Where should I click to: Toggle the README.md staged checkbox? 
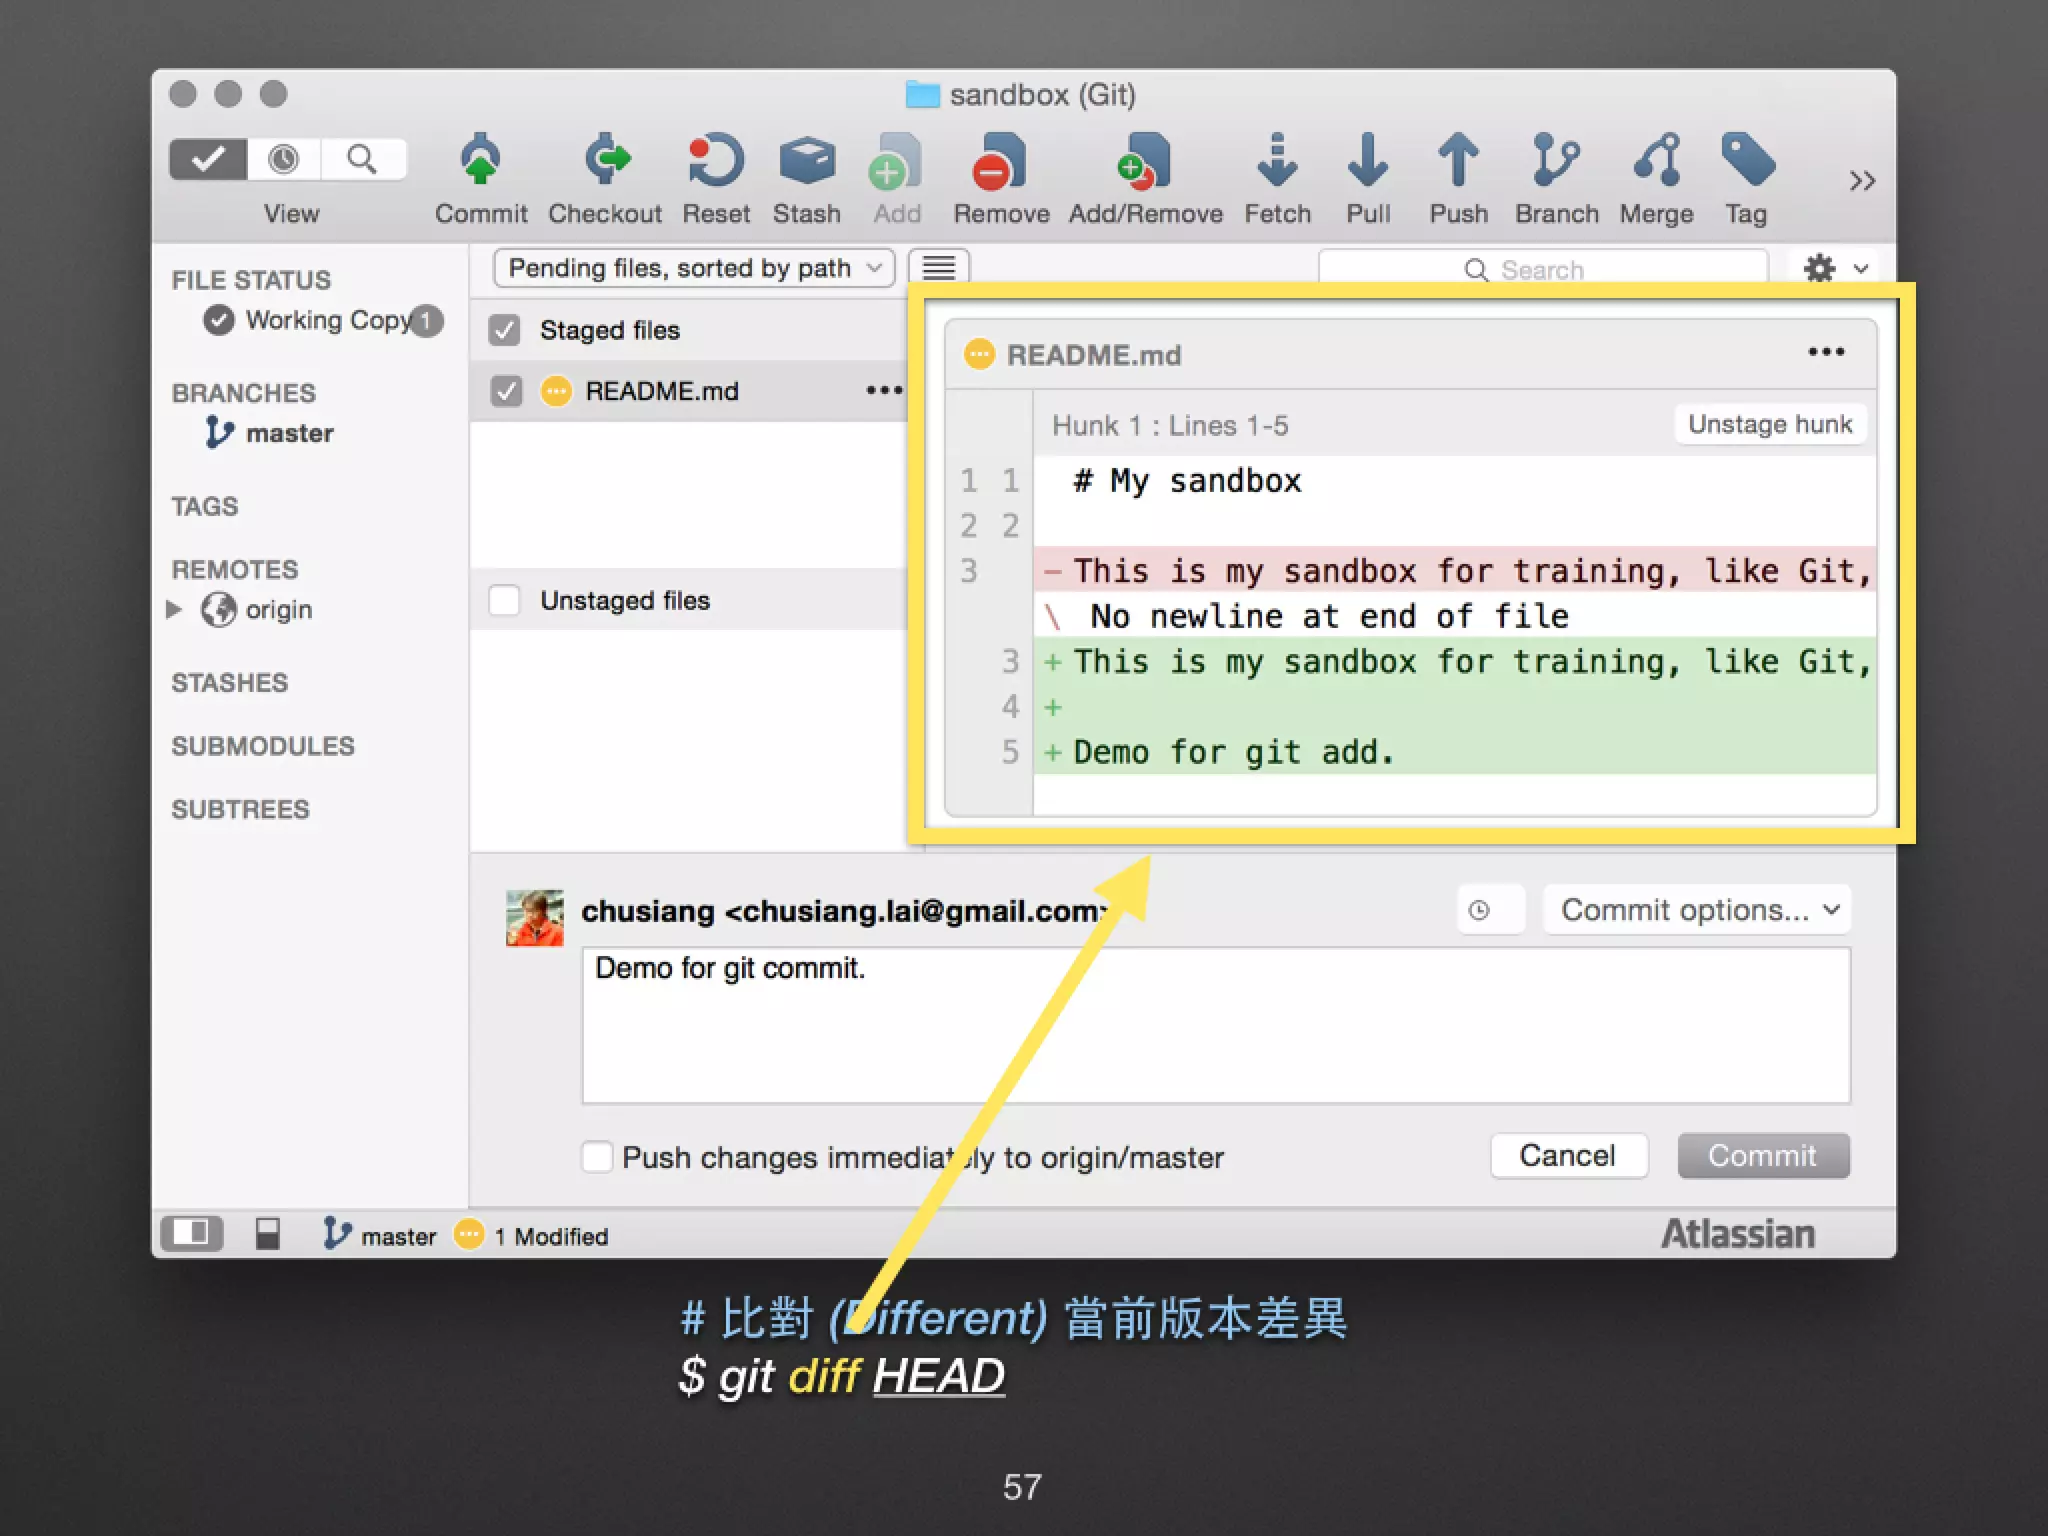pyautogui.click(x=507, y=391)
